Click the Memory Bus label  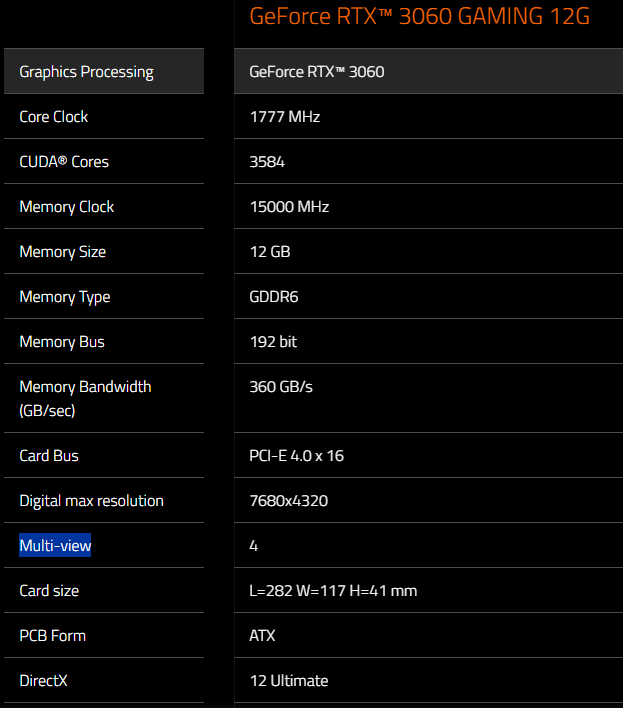[x=62, y=342]
